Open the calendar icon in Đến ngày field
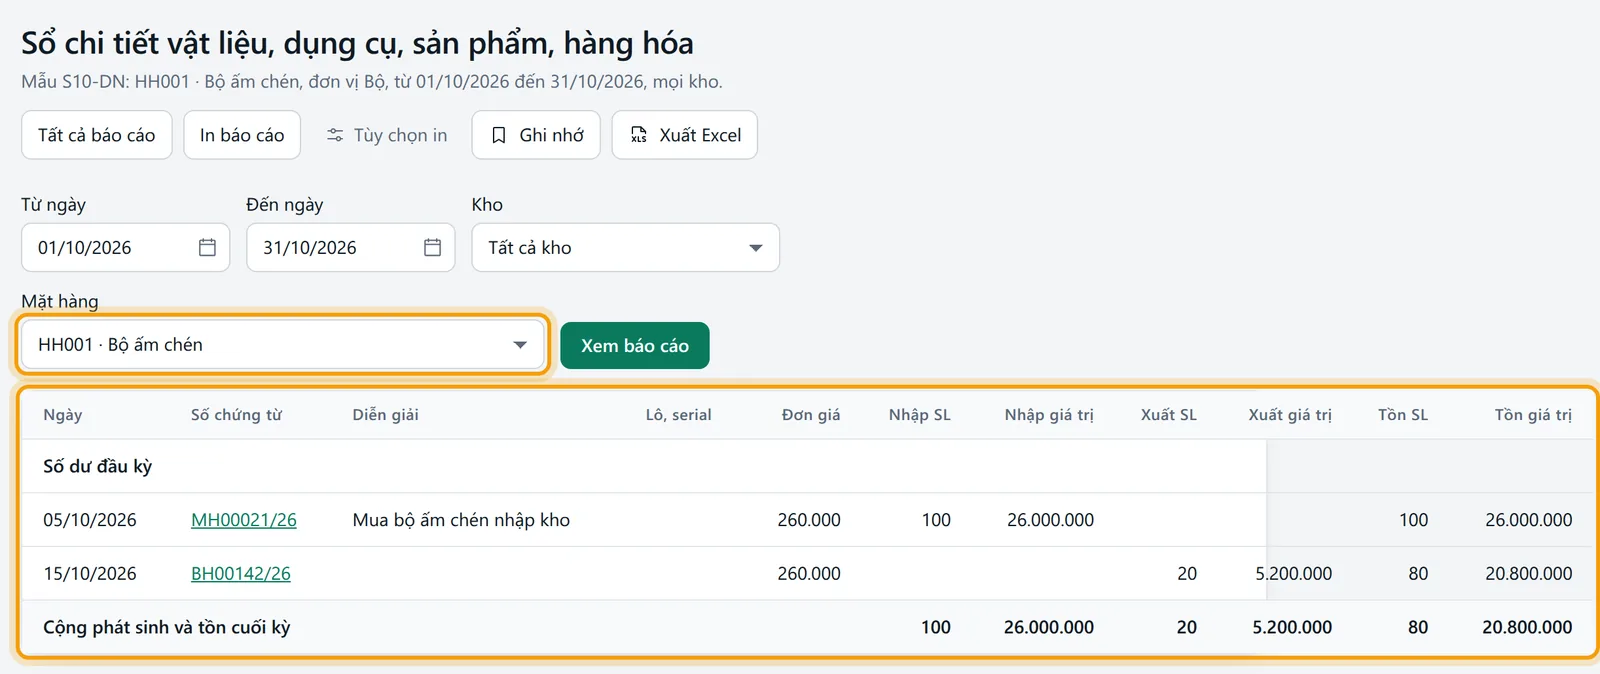 pos(432,247)
